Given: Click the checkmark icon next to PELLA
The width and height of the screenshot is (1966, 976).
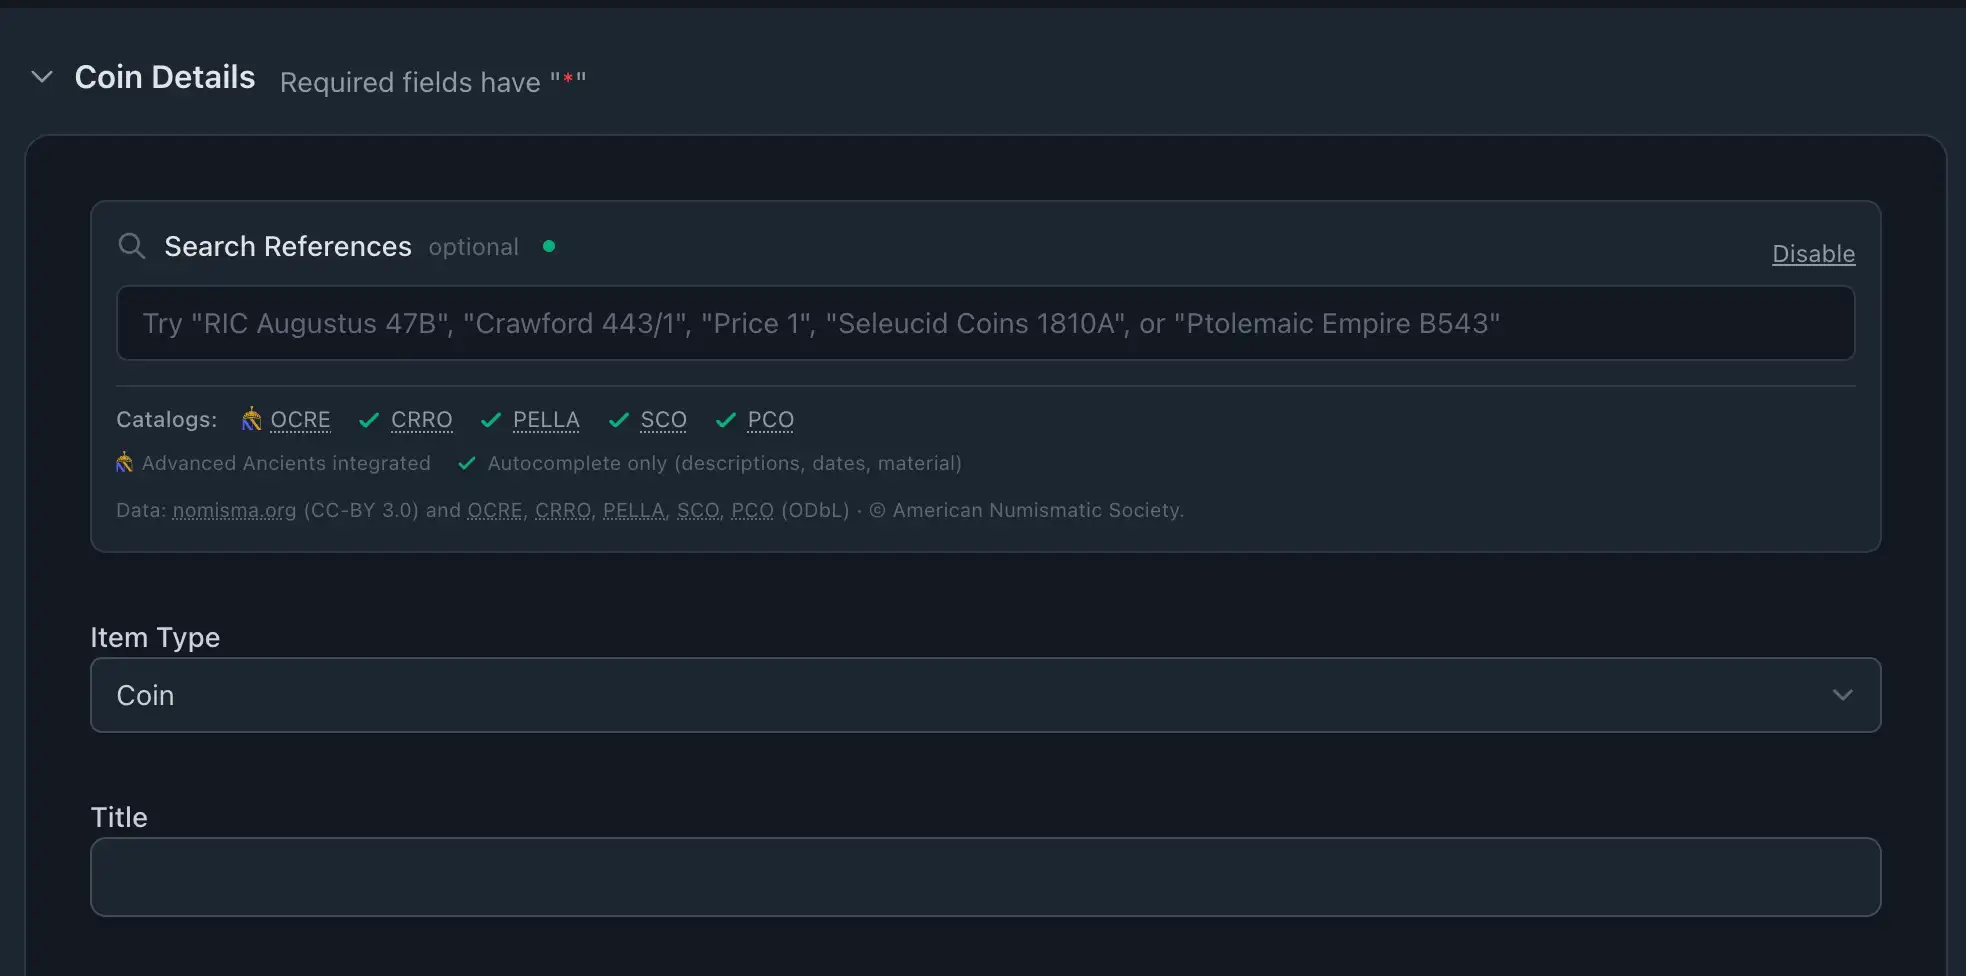Looking at the screenshot, I should 491,420.
